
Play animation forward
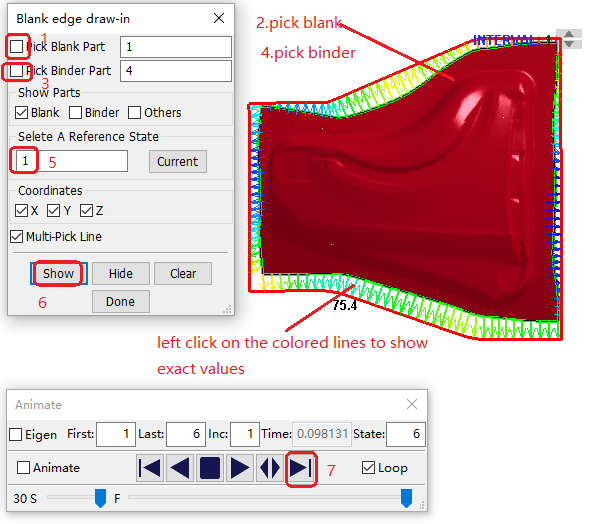tap(240, 468)
